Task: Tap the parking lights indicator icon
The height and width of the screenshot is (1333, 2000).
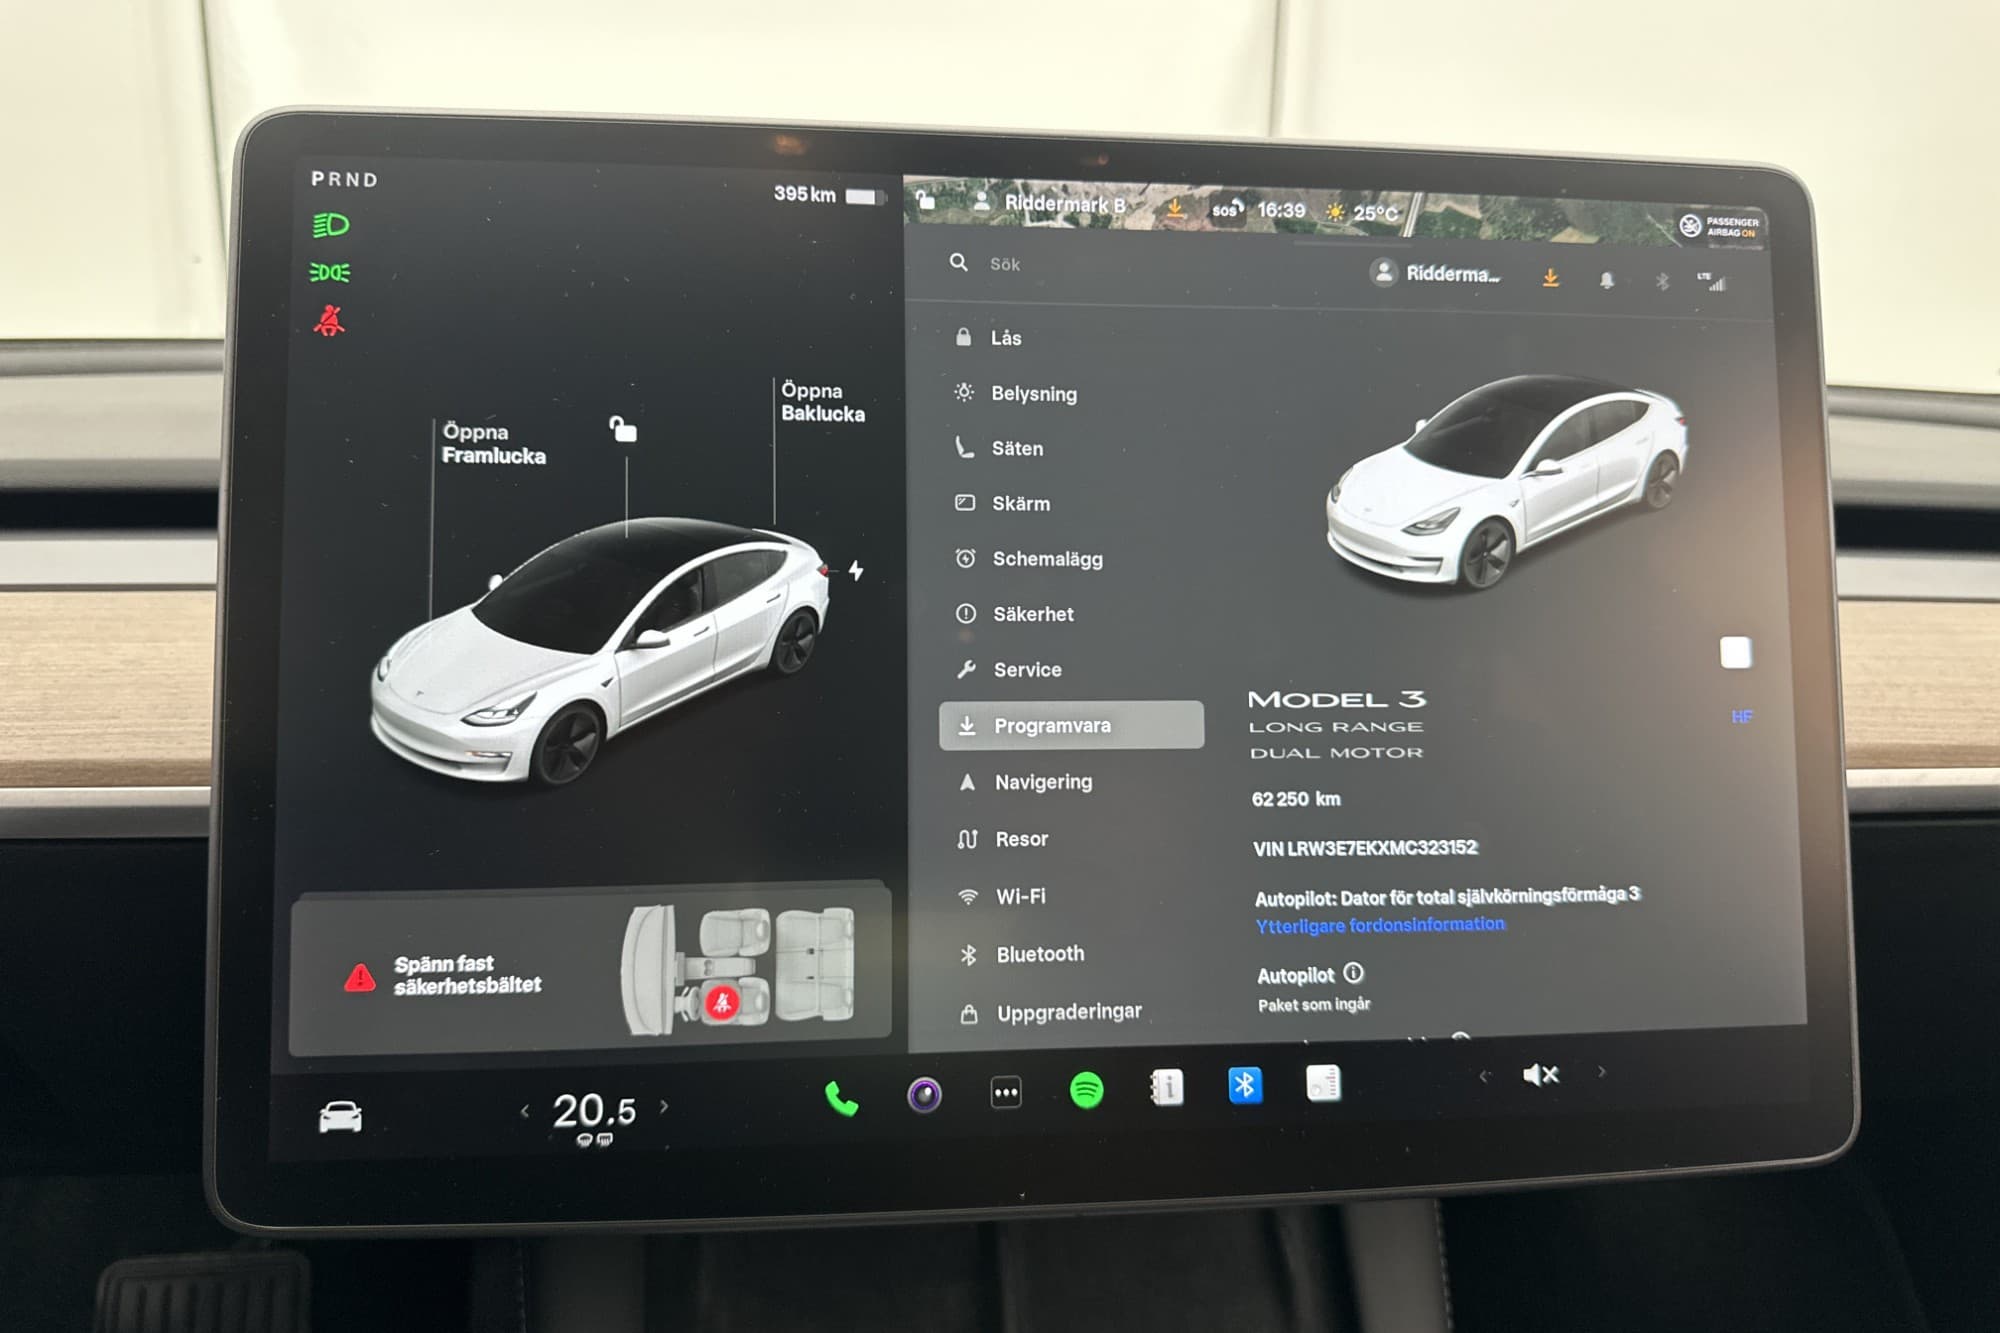Action: pyautogui.click(x=330, y=272)
